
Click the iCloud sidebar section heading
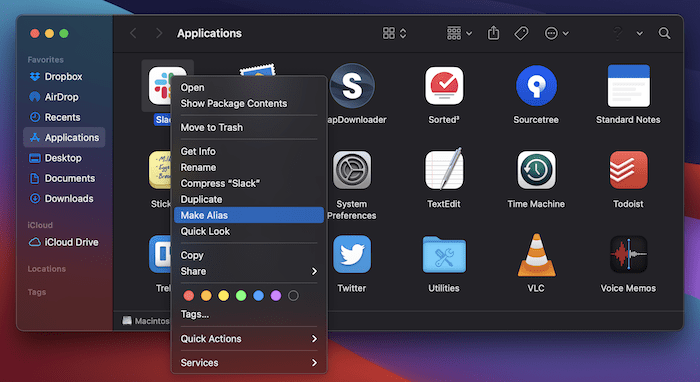point(40,225)
